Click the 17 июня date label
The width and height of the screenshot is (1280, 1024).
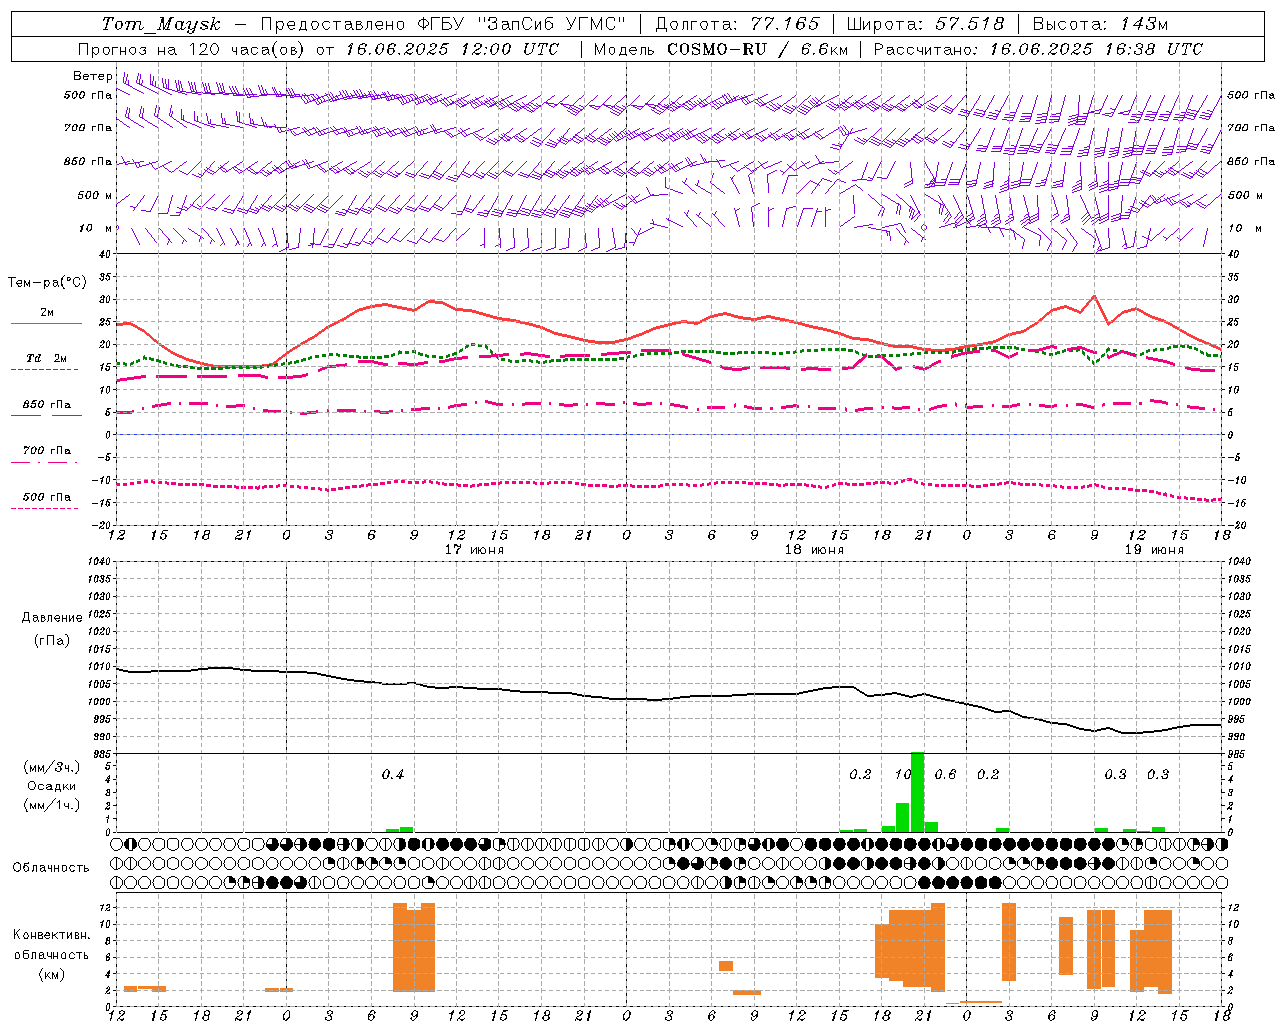click(474, 550)
